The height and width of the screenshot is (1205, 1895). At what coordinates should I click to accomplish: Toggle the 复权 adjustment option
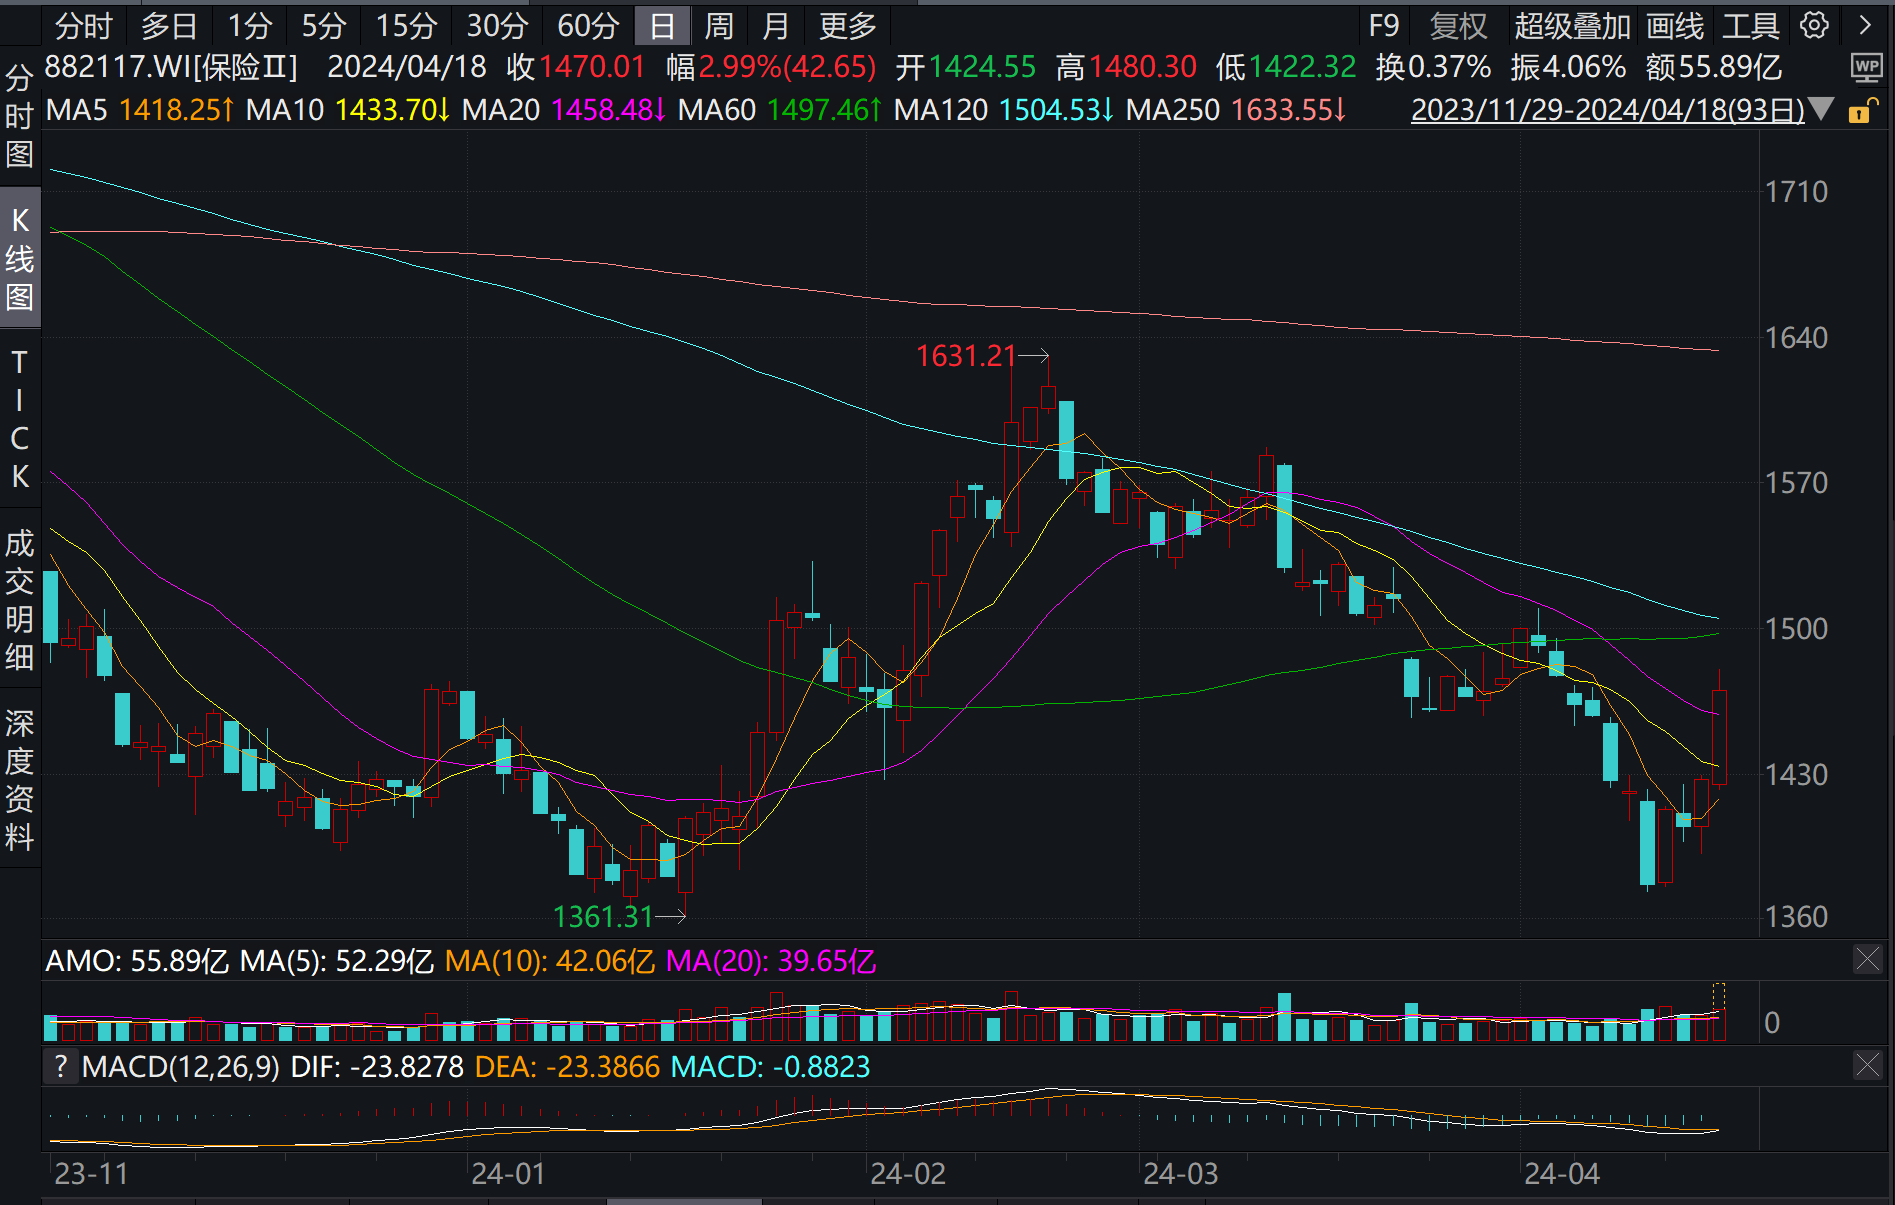click(x=1458, y=26)
